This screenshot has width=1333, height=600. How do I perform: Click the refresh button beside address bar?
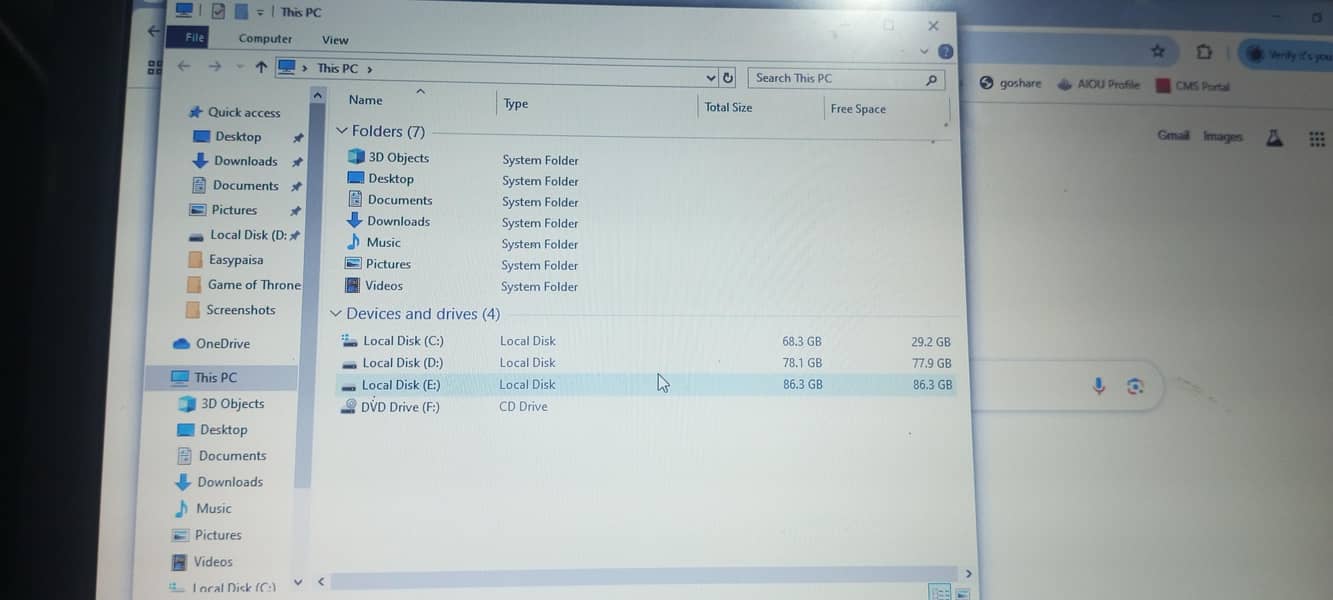(x=728, y=78)
